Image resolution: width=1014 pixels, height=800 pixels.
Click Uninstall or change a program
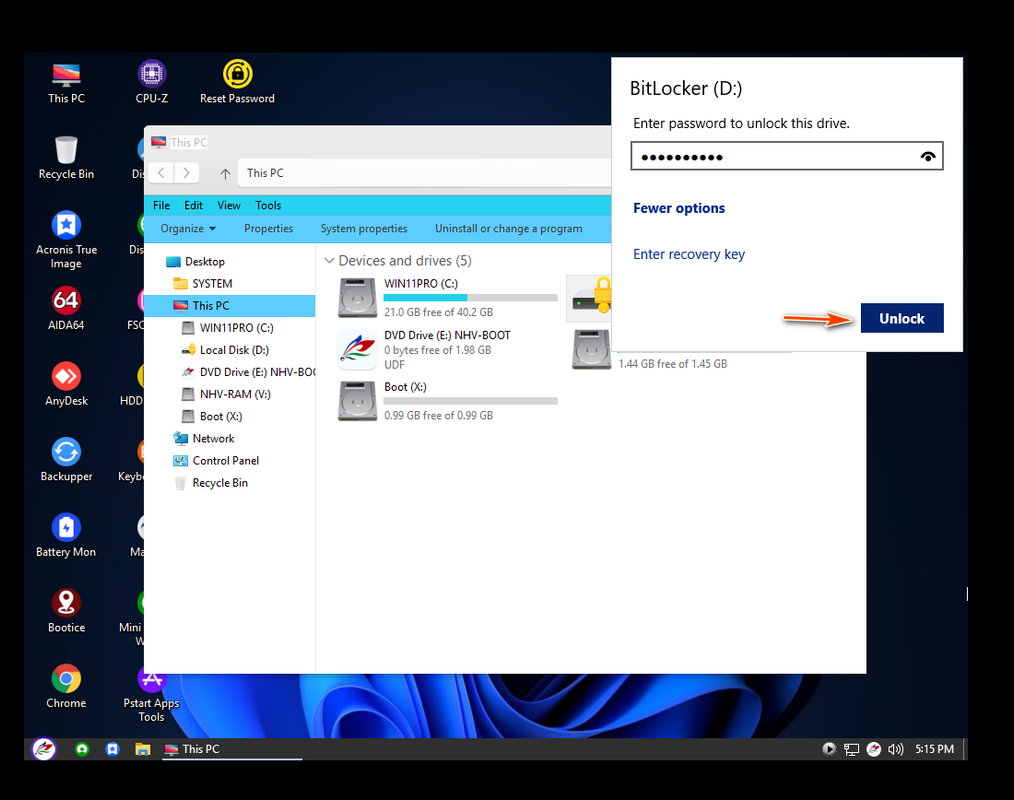coord(508,228)
